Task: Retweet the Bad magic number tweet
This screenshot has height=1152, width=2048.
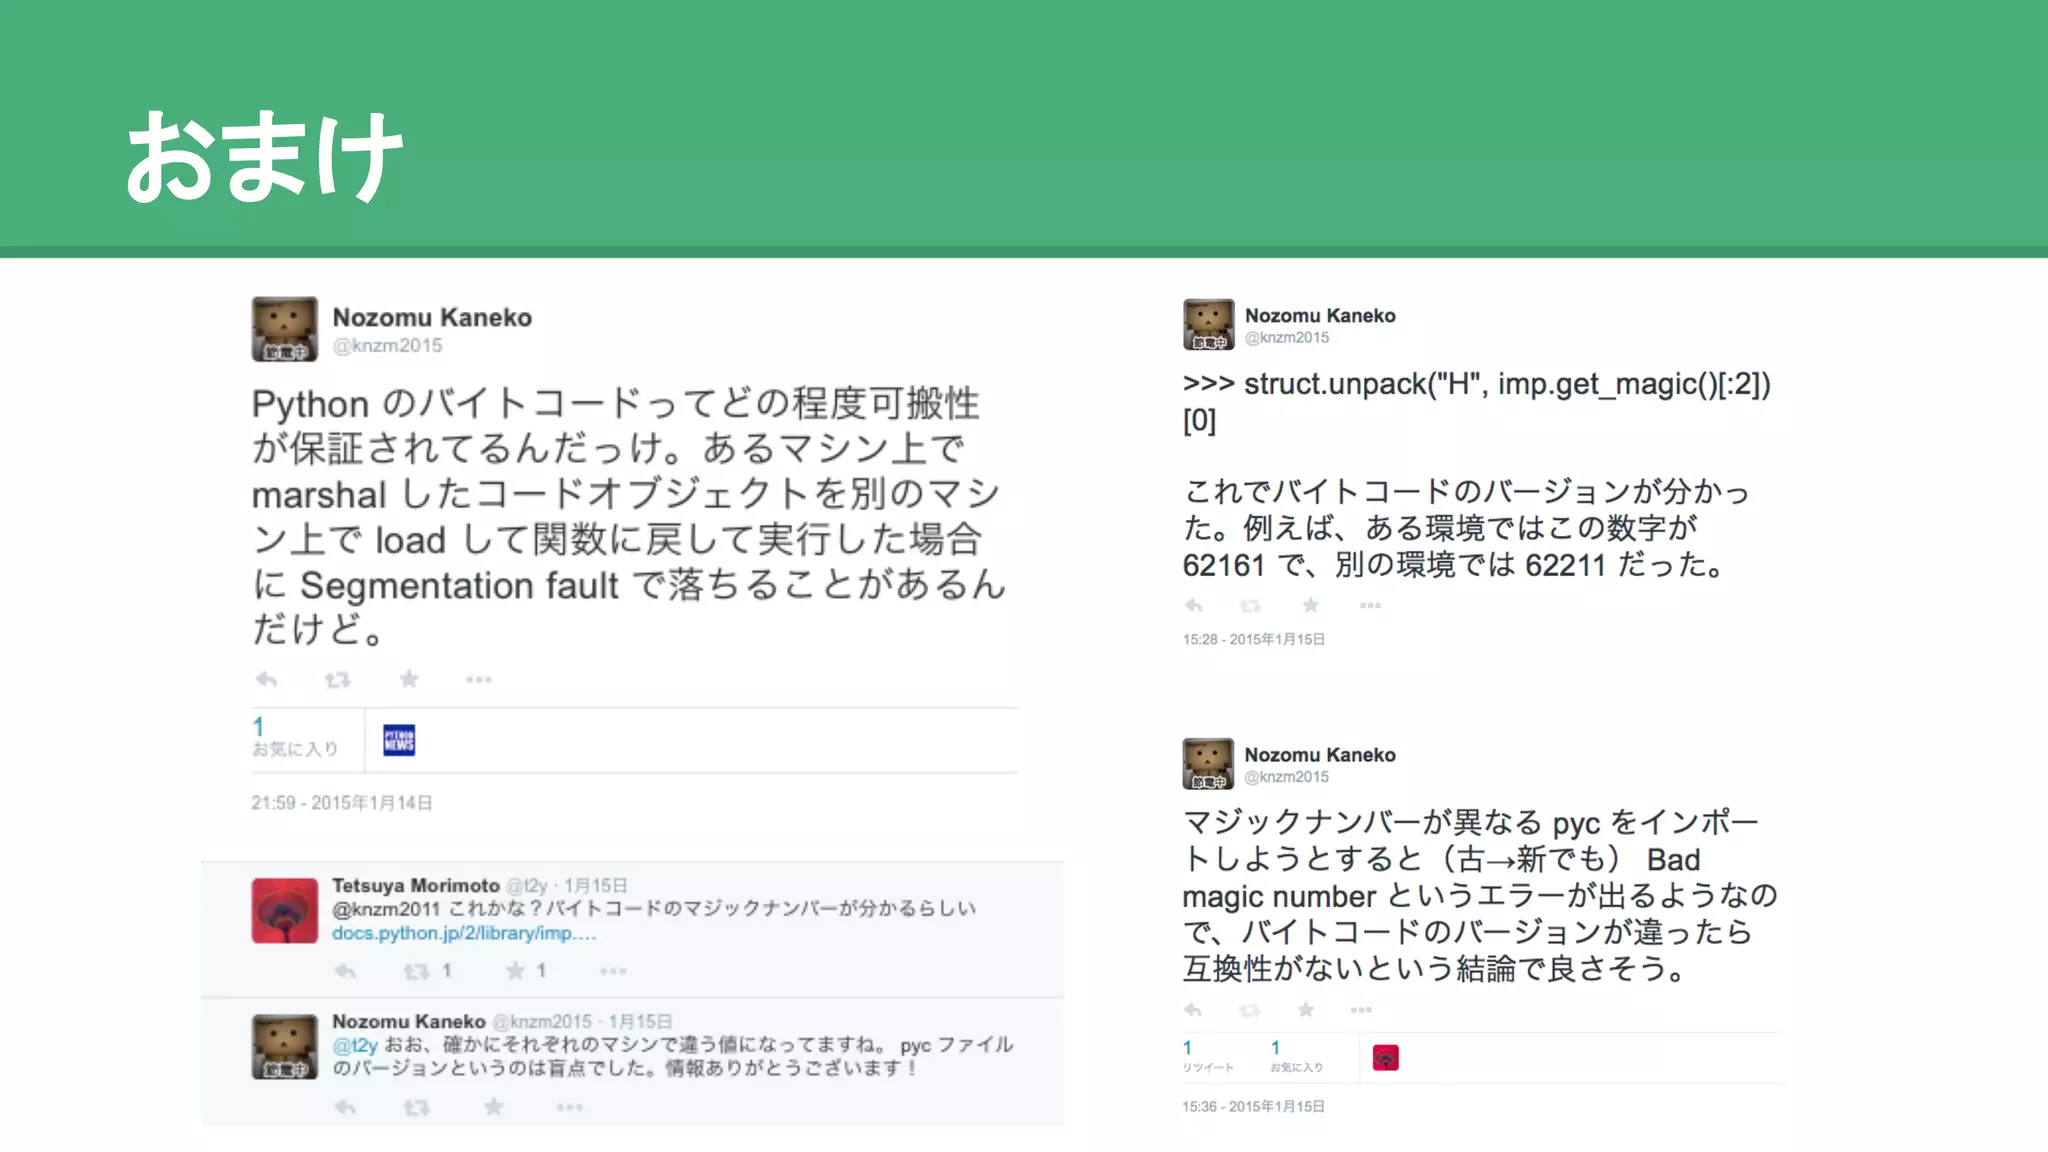Action: [1249, 1010]
